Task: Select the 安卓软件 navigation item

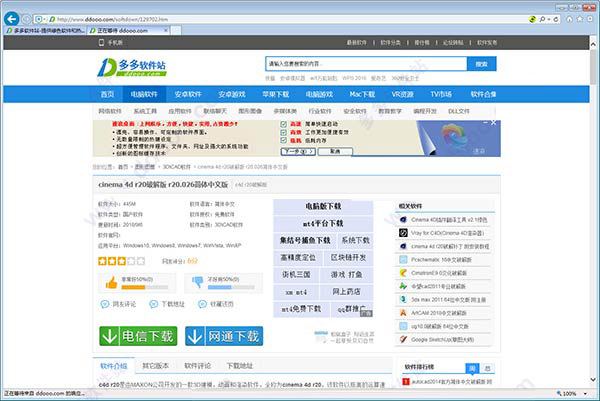Action: (x=188, y=94)
